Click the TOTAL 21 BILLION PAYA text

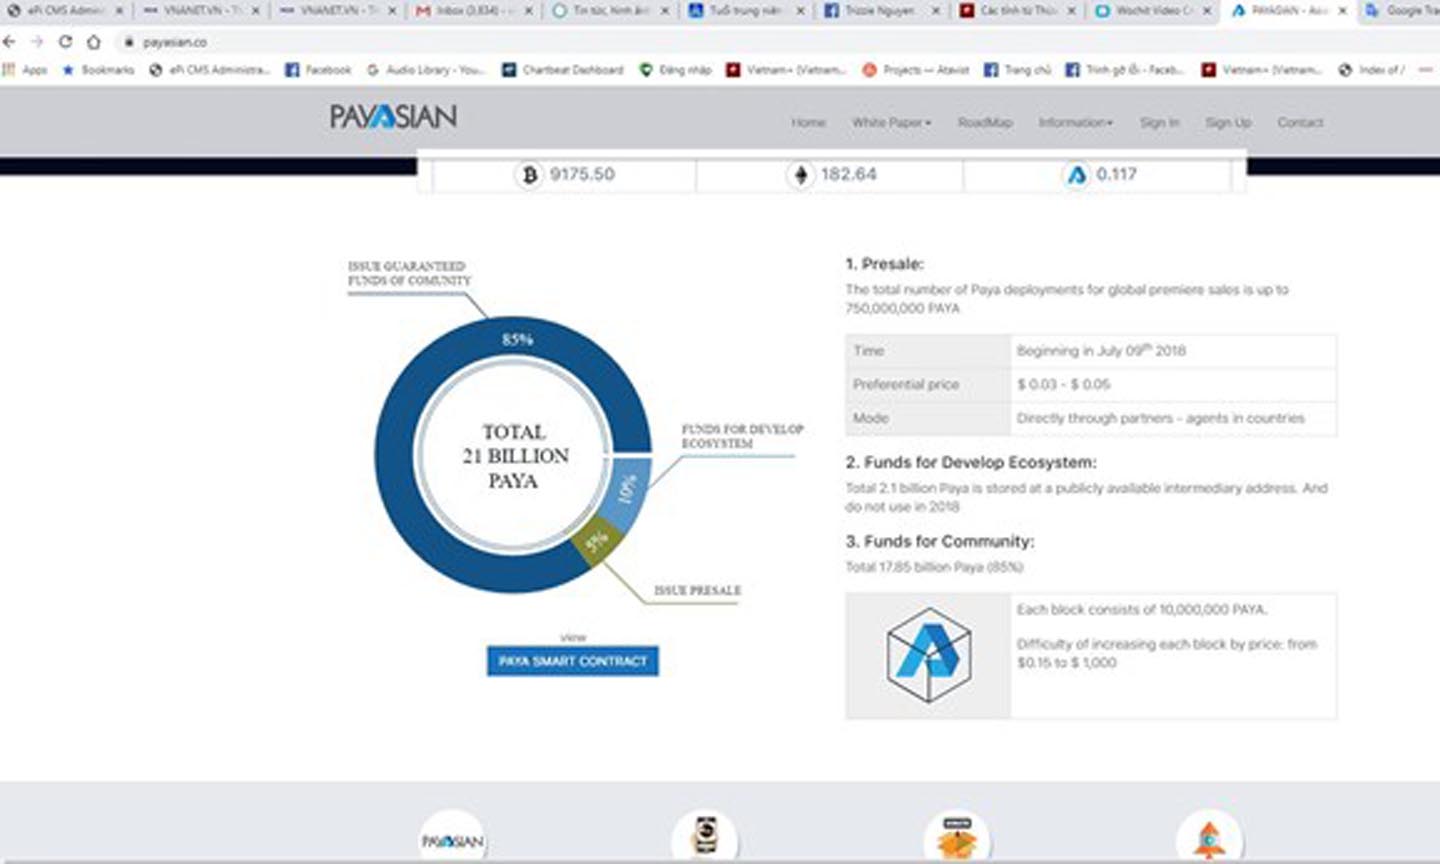[514, 456]
